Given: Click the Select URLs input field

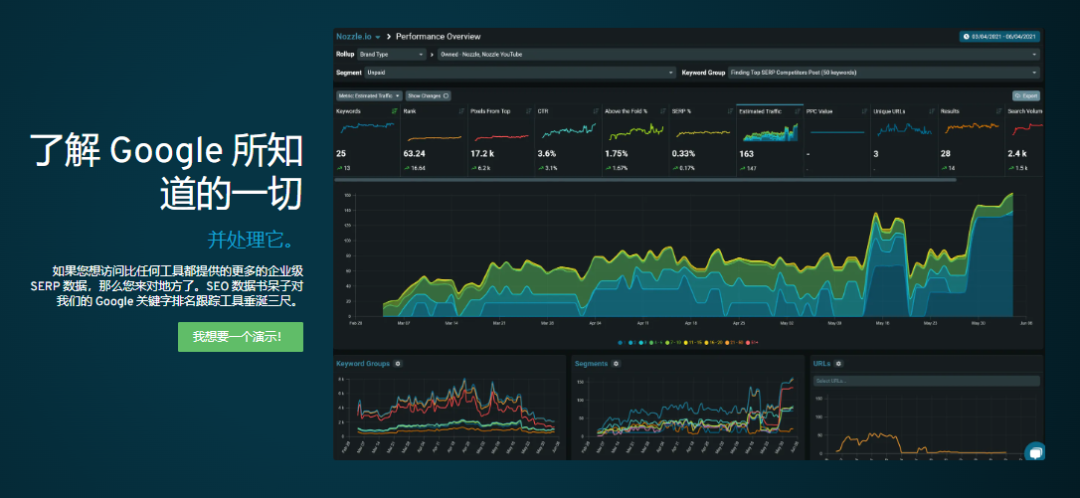Looking at the screenshot, I should click(925, 381).
